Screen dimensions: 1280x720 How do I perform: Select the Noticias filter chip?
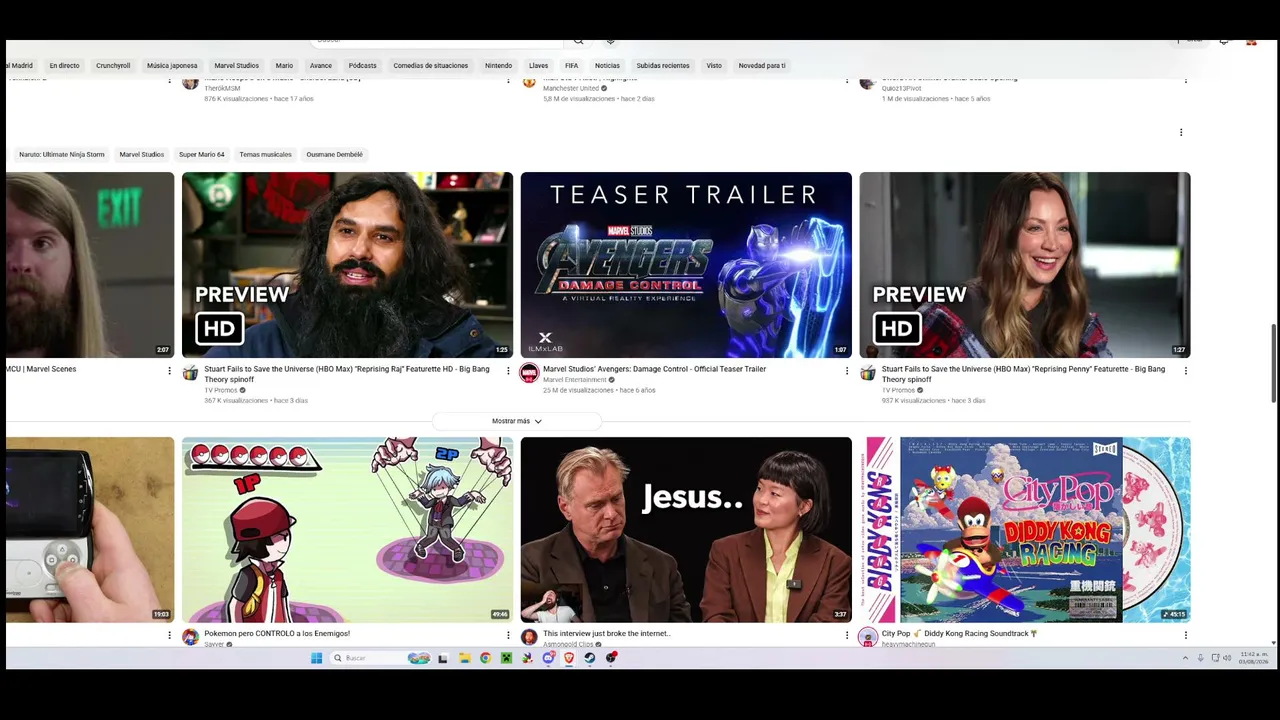click(607, 66)
